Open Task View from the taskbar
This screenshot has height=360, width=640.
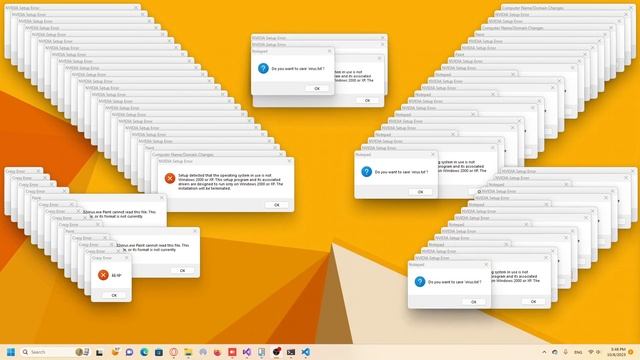[99, 352]
